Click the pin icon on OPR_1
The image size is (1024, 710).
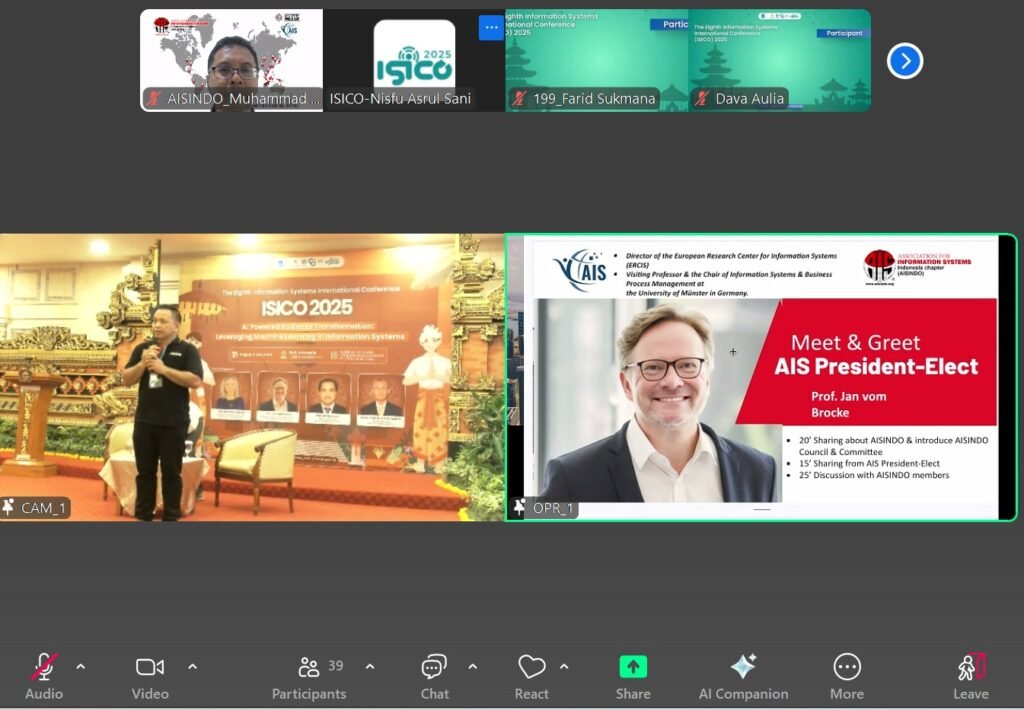[520, 507]
